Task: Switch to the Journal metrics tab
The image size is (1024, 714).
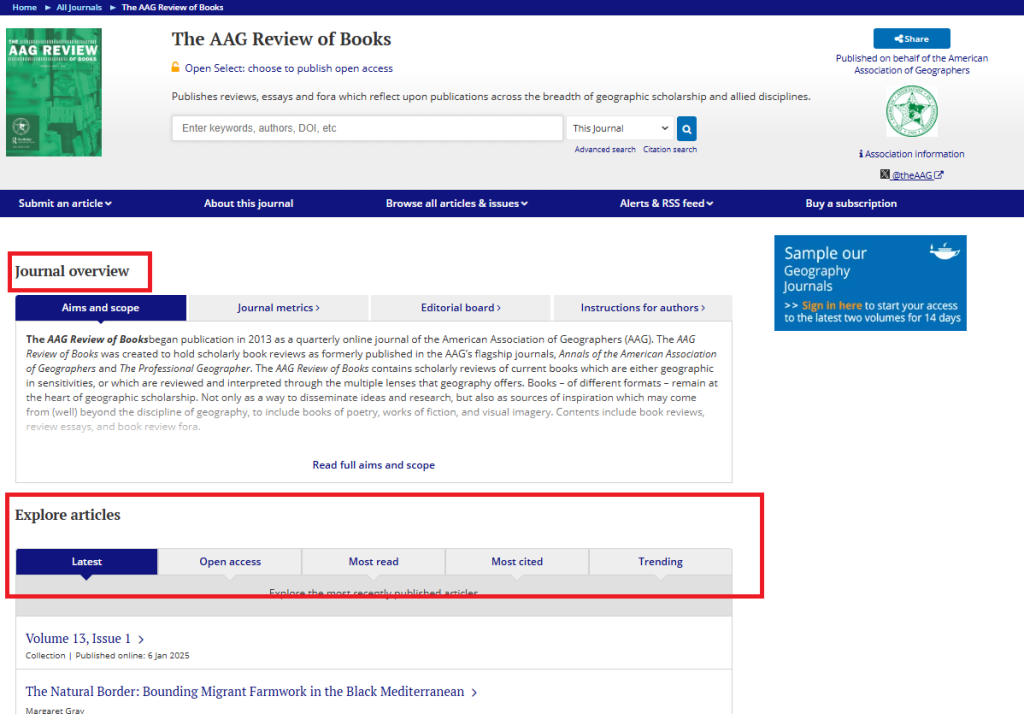Action: point(279,308)
